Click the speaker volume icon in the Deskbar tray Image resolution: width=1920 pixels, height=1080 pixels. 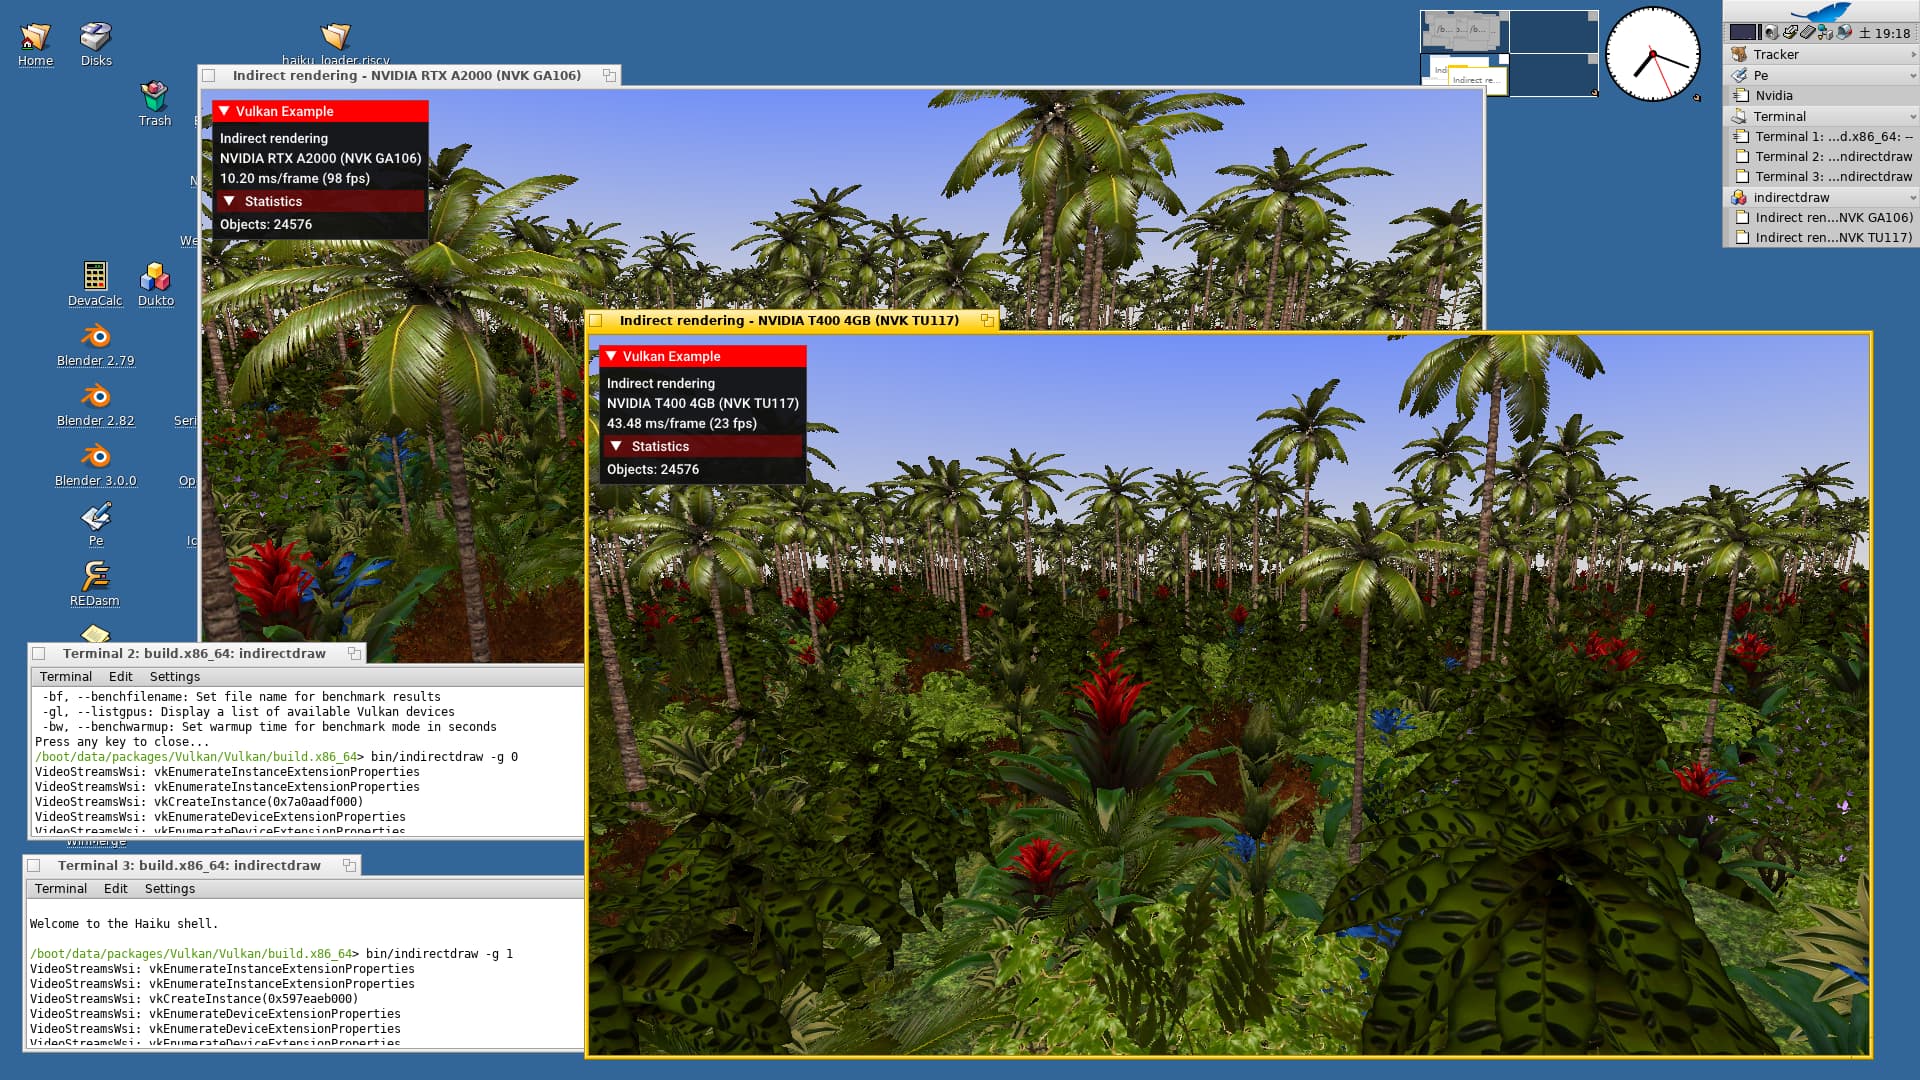[1771, 33]
